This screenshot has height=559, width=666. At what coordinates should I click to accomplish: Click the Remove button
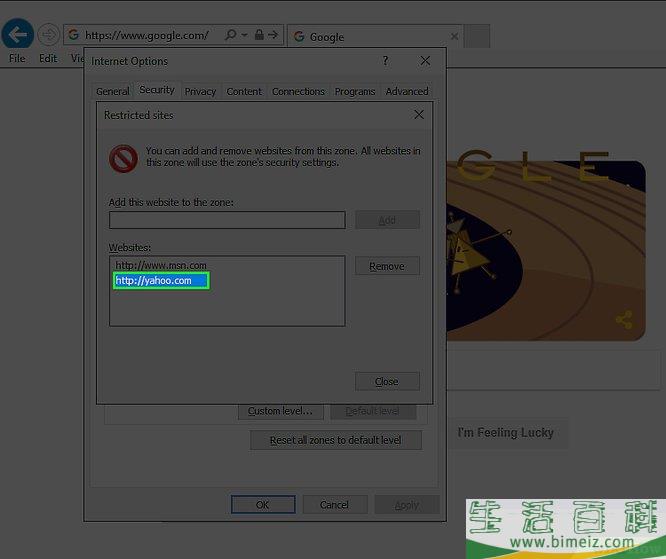click(x=387, y=266)
